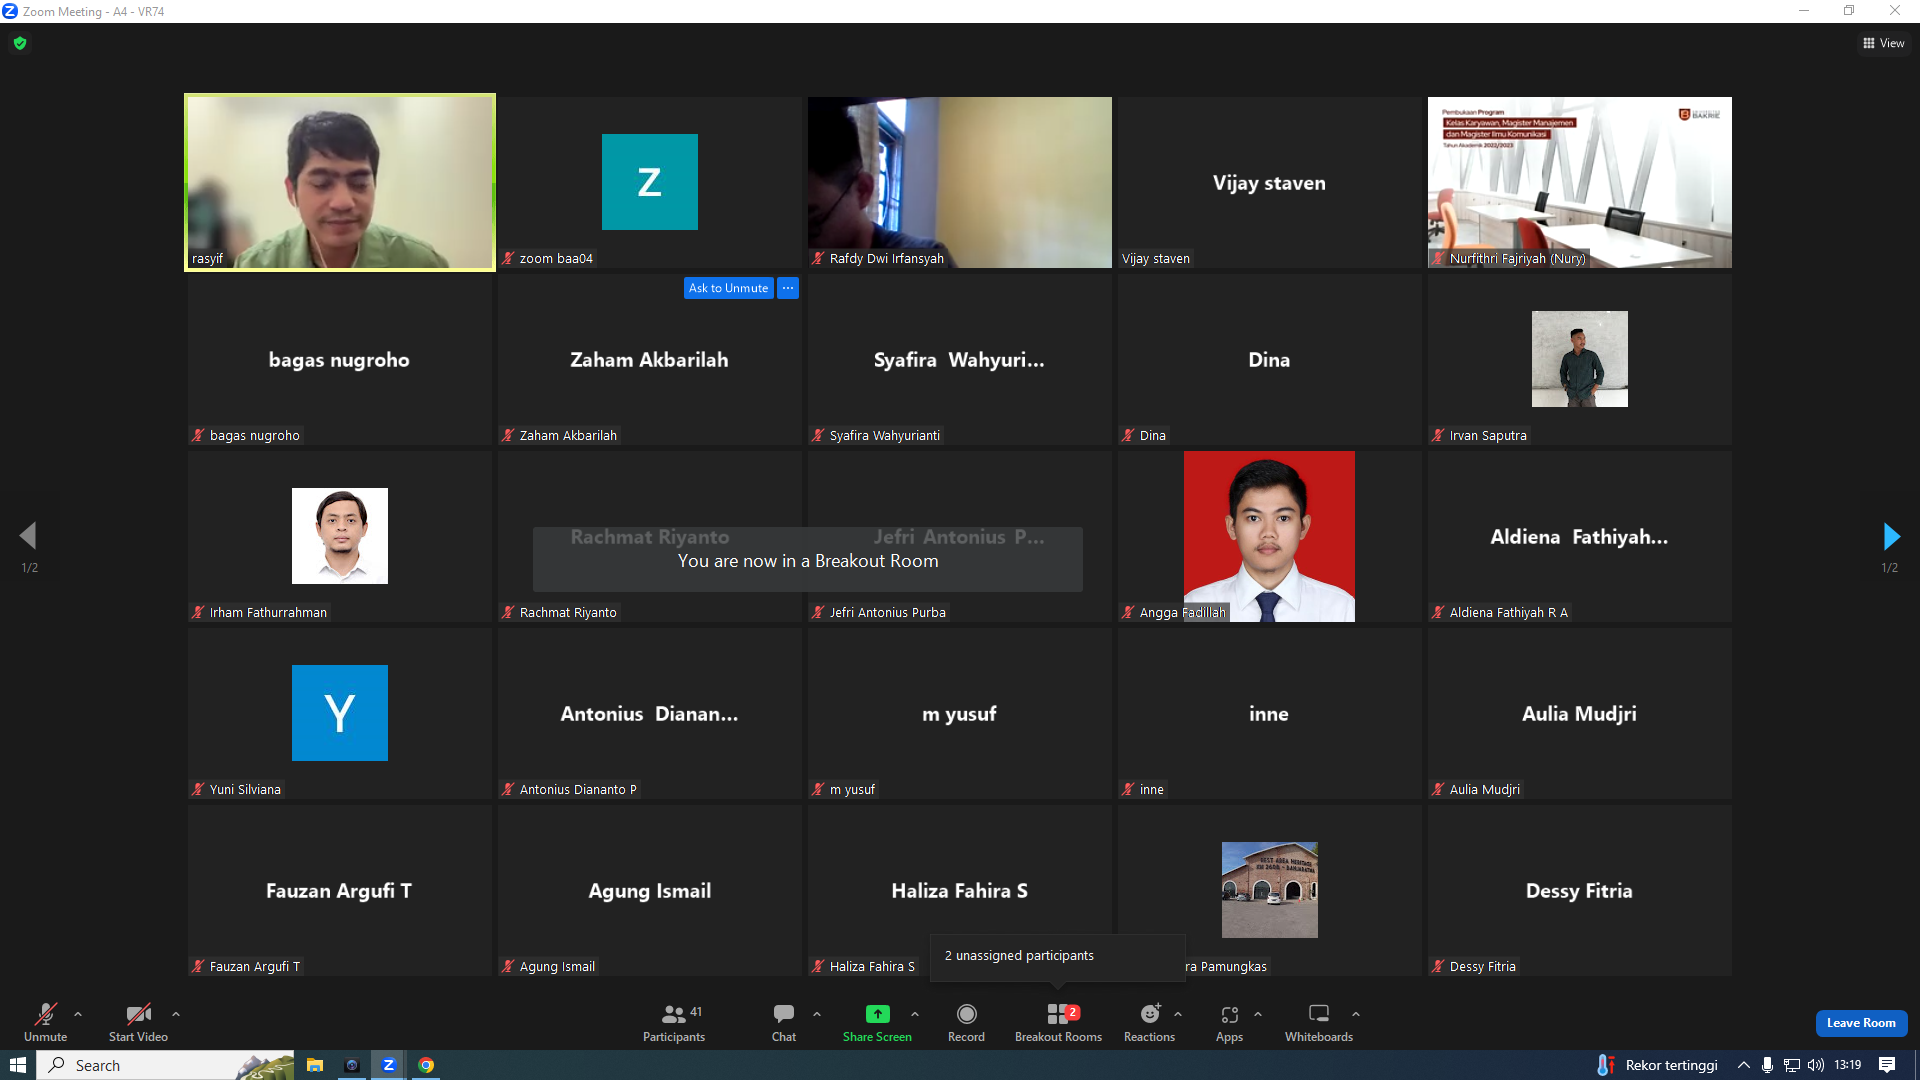
Task: Open the View layout menu
Action: pos(1884,43)
